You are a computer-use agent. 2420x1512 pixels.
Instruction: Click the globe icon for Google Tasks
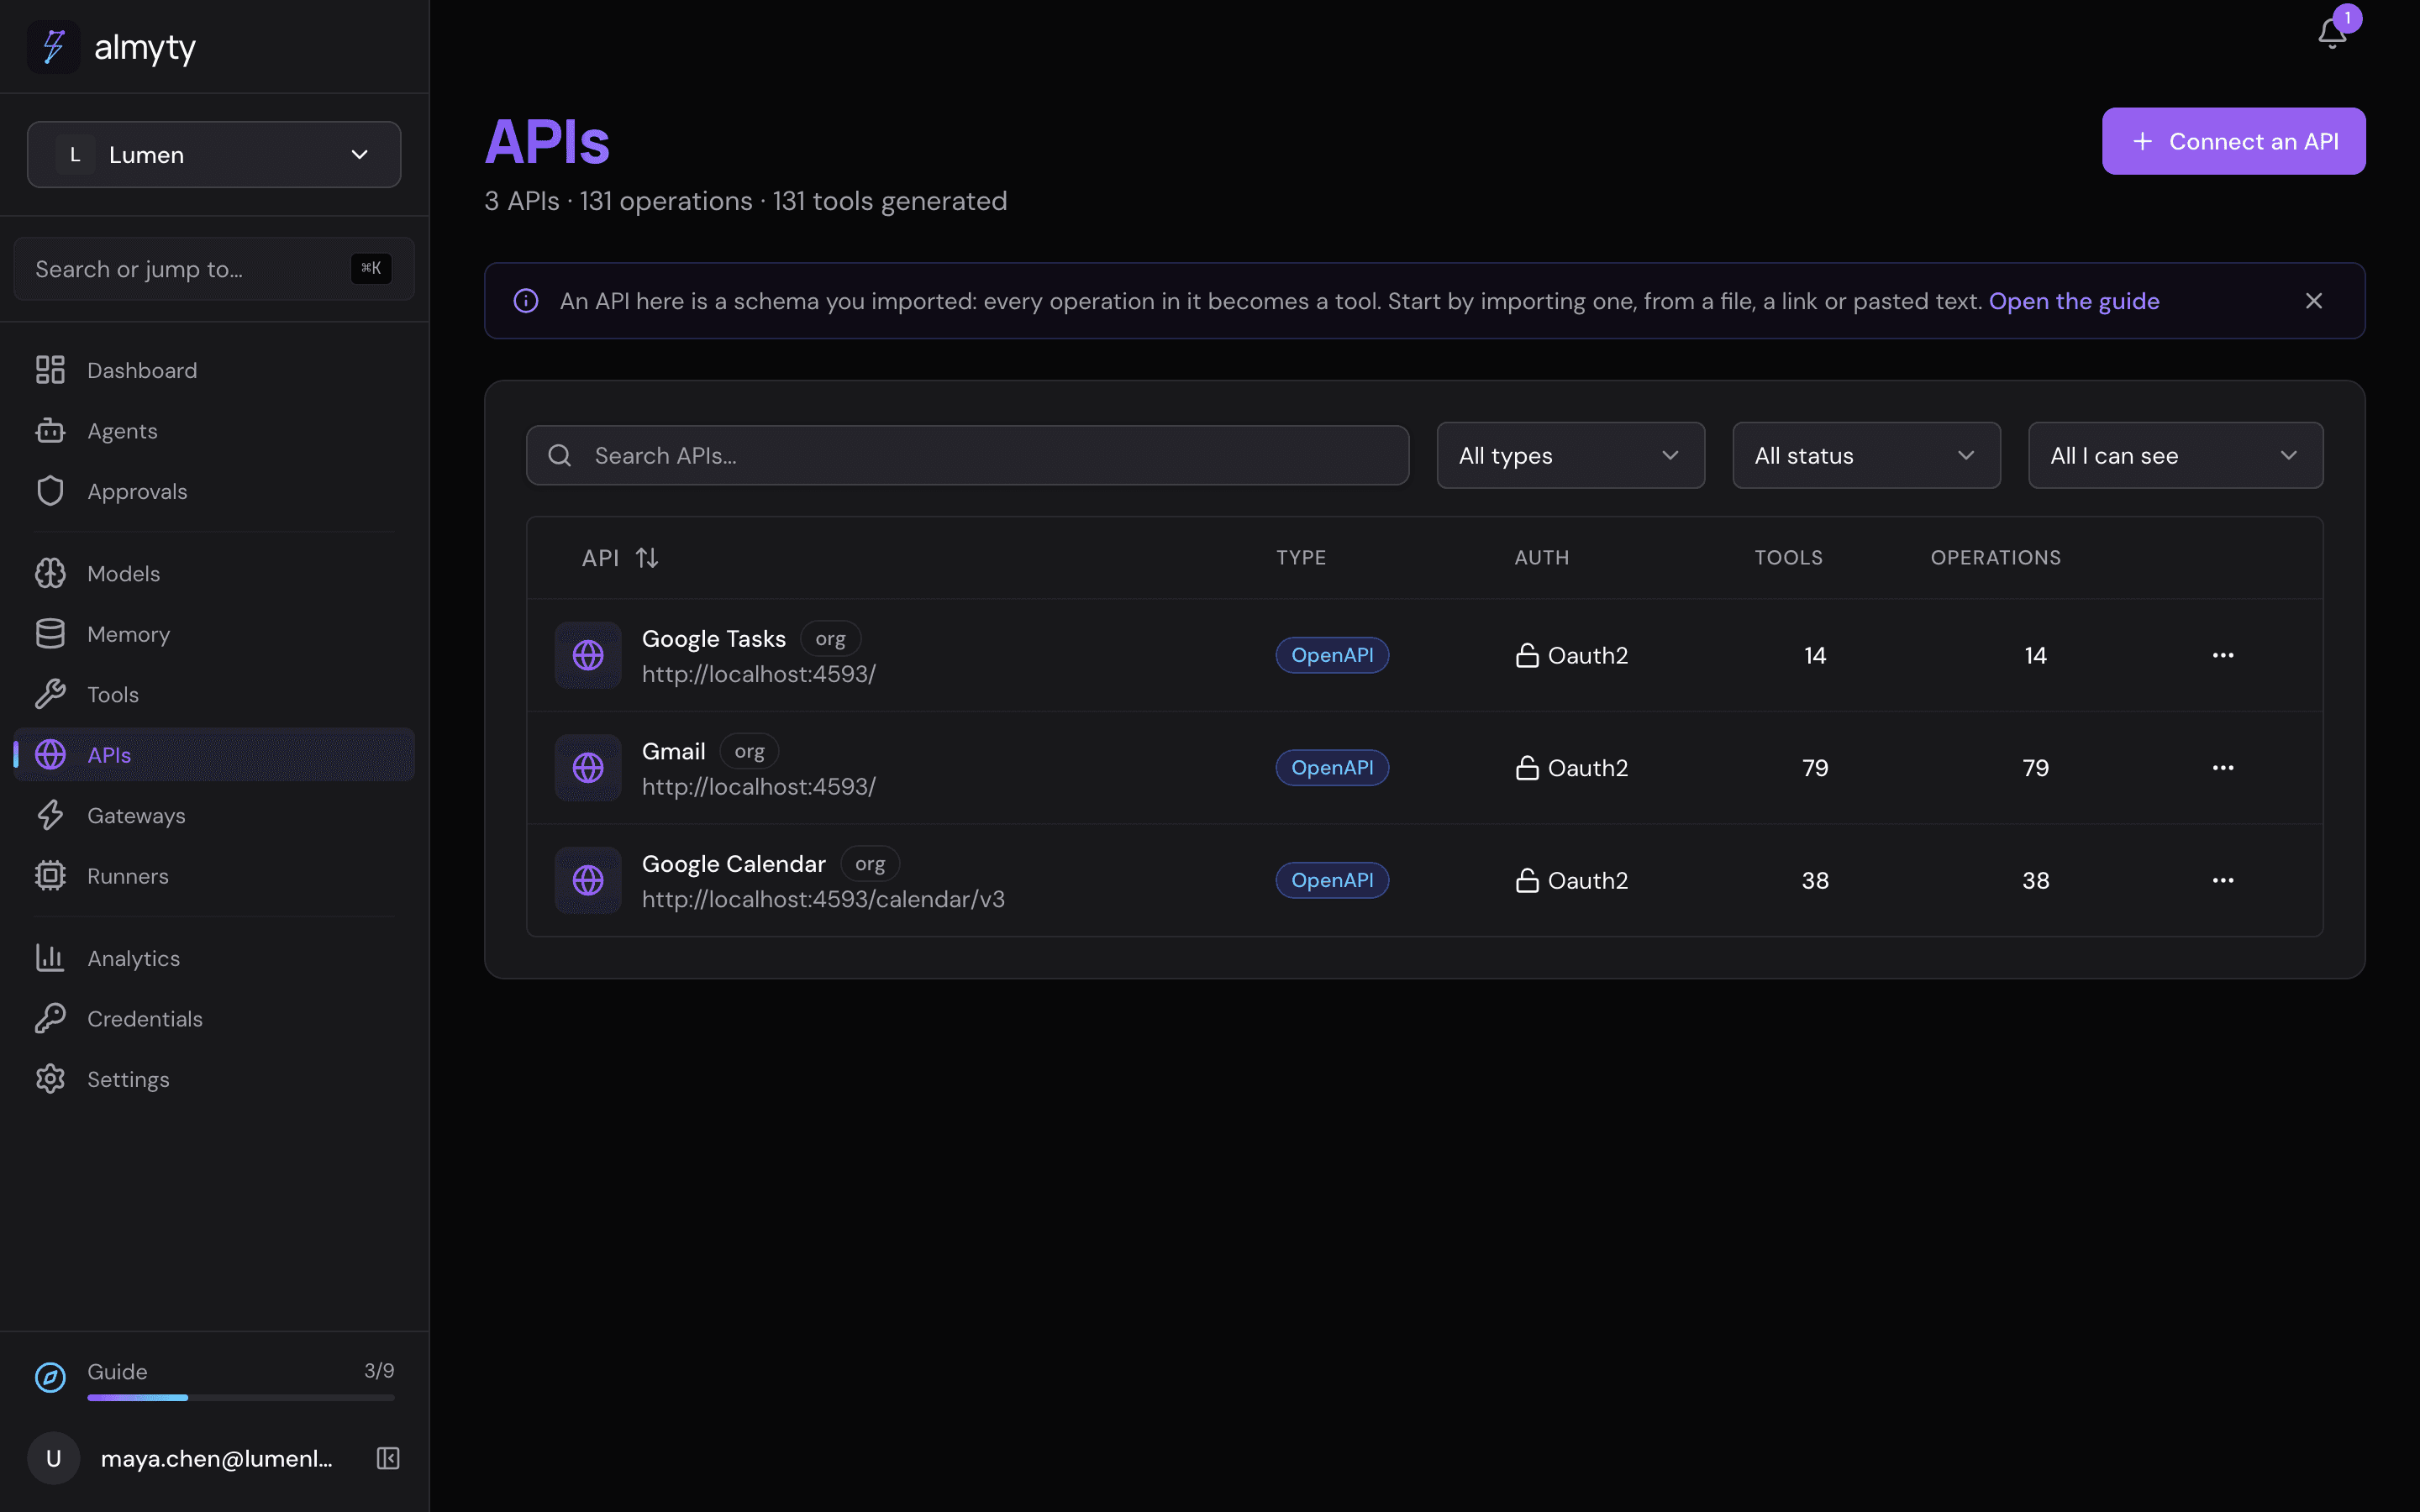click(588, 655)
